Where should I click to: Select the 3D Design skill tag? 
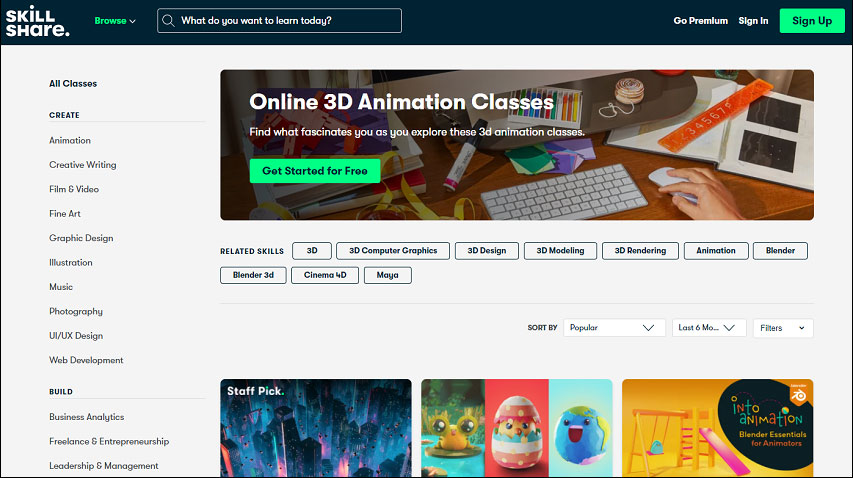(x=487, y=251)
